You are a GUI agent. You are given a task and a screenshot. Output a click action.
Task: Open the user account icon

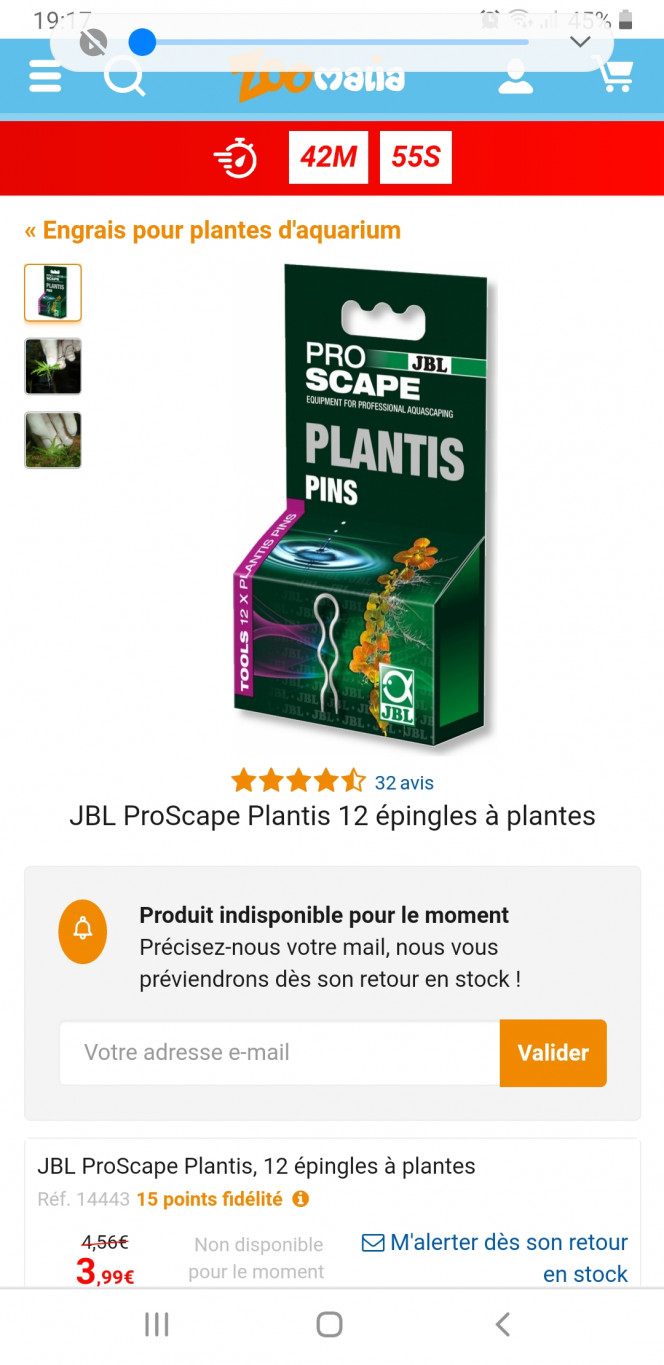click(x=516, y=76)
